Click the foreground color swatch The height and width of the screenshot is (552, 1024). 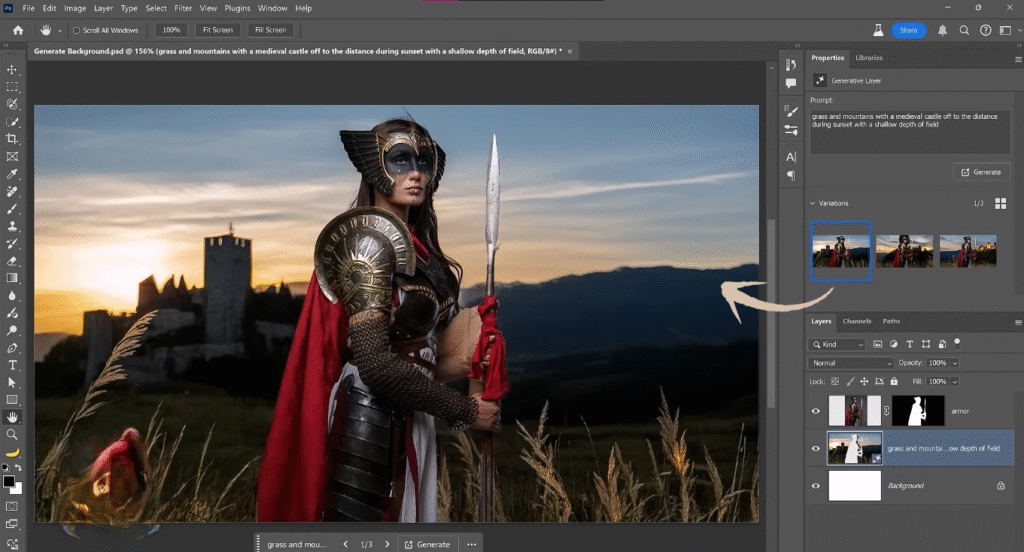click(8, 481)
